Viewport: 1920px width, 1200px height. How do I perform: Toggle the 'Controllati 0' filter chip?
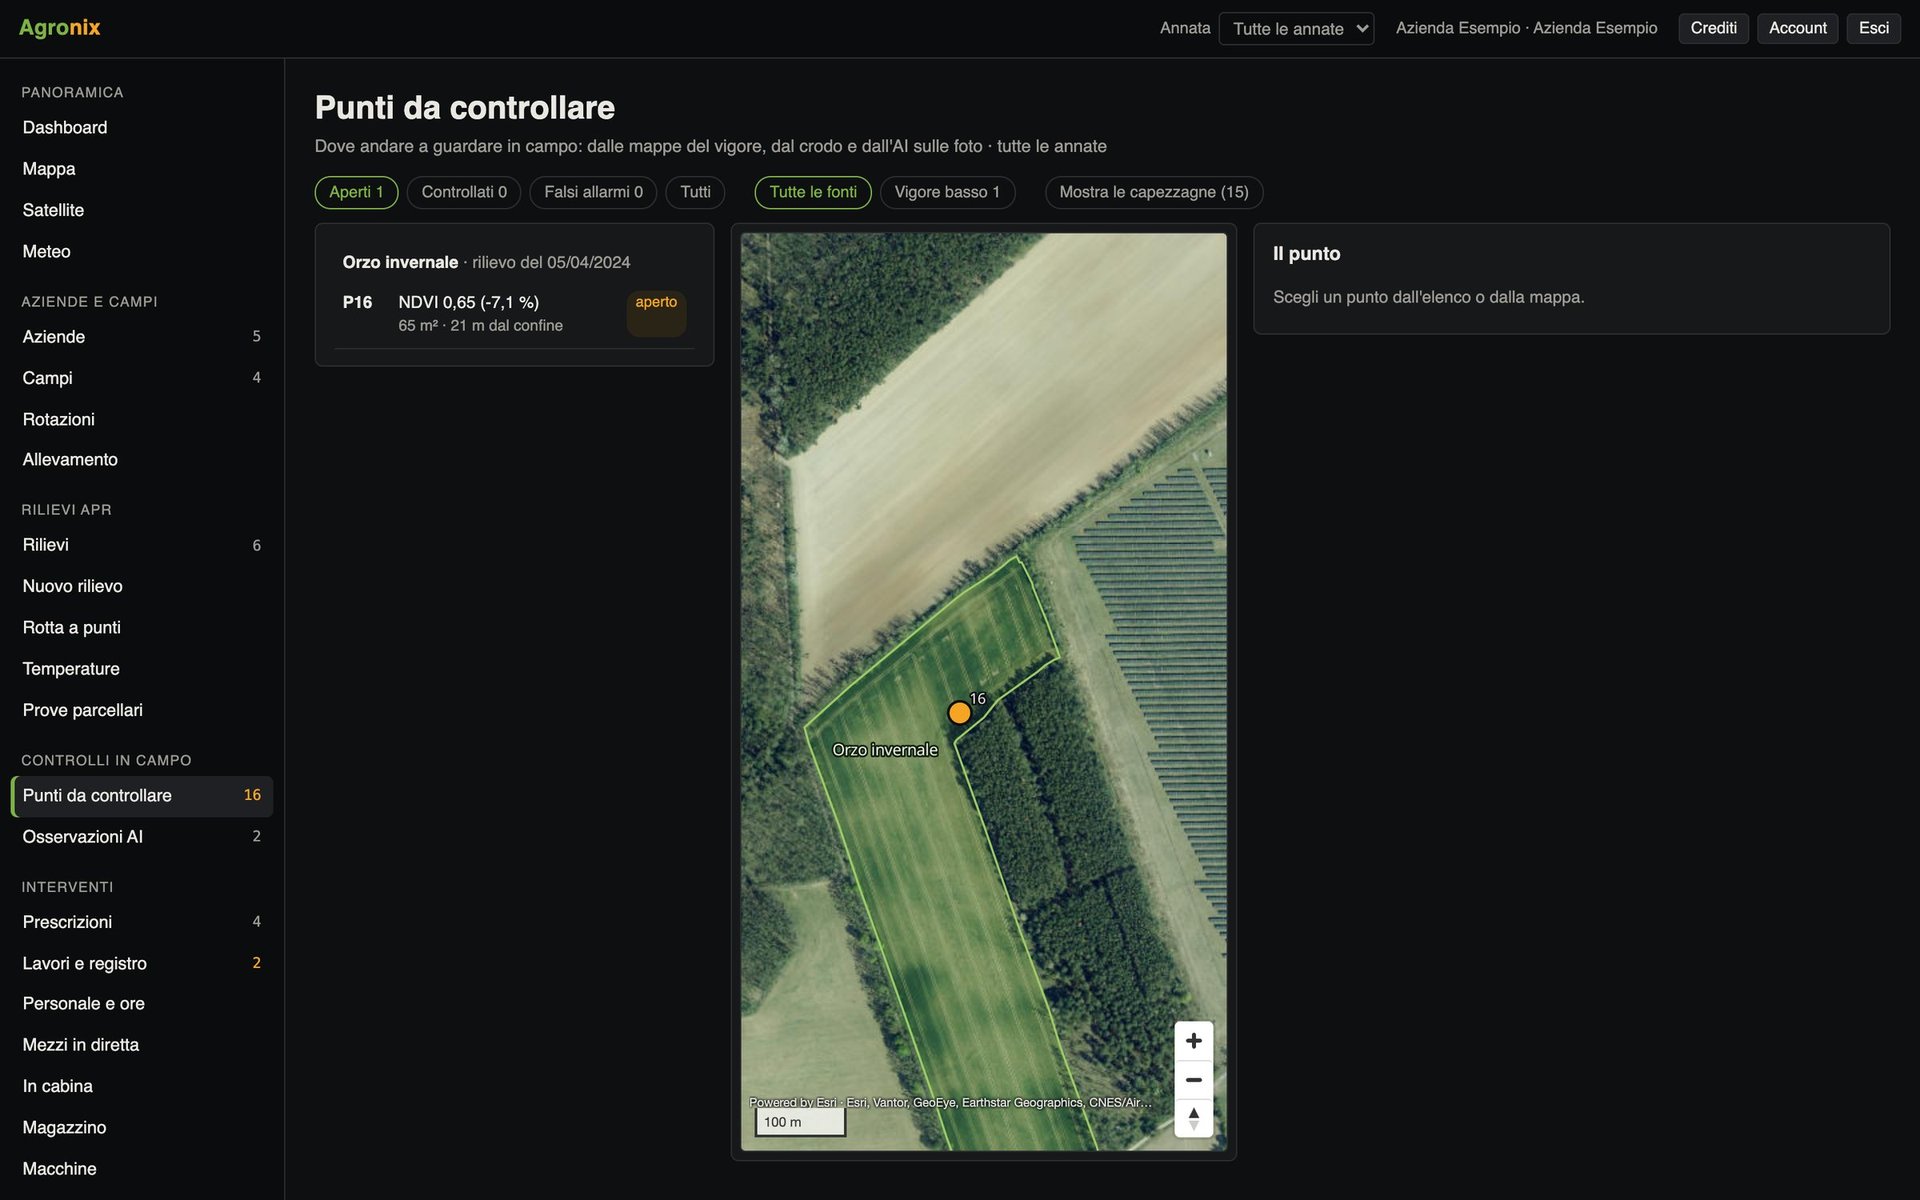[x=464, y=192]
